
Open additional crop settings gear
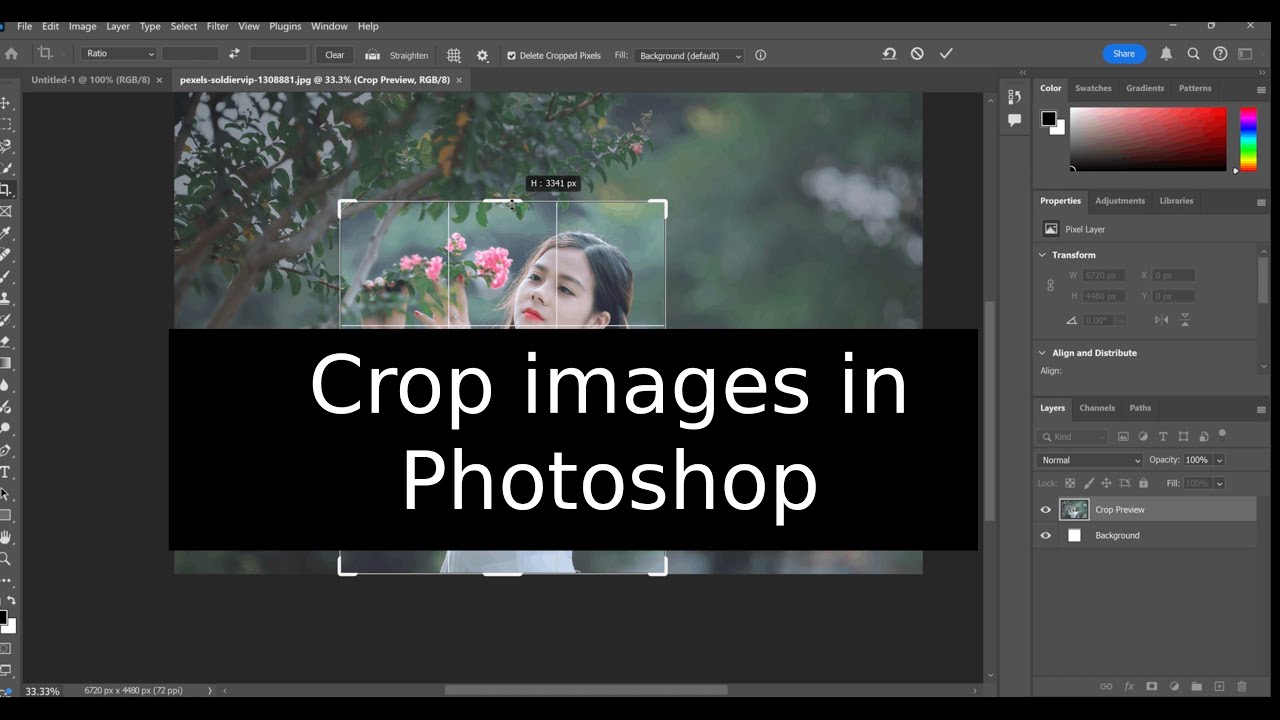coord(483,55)
